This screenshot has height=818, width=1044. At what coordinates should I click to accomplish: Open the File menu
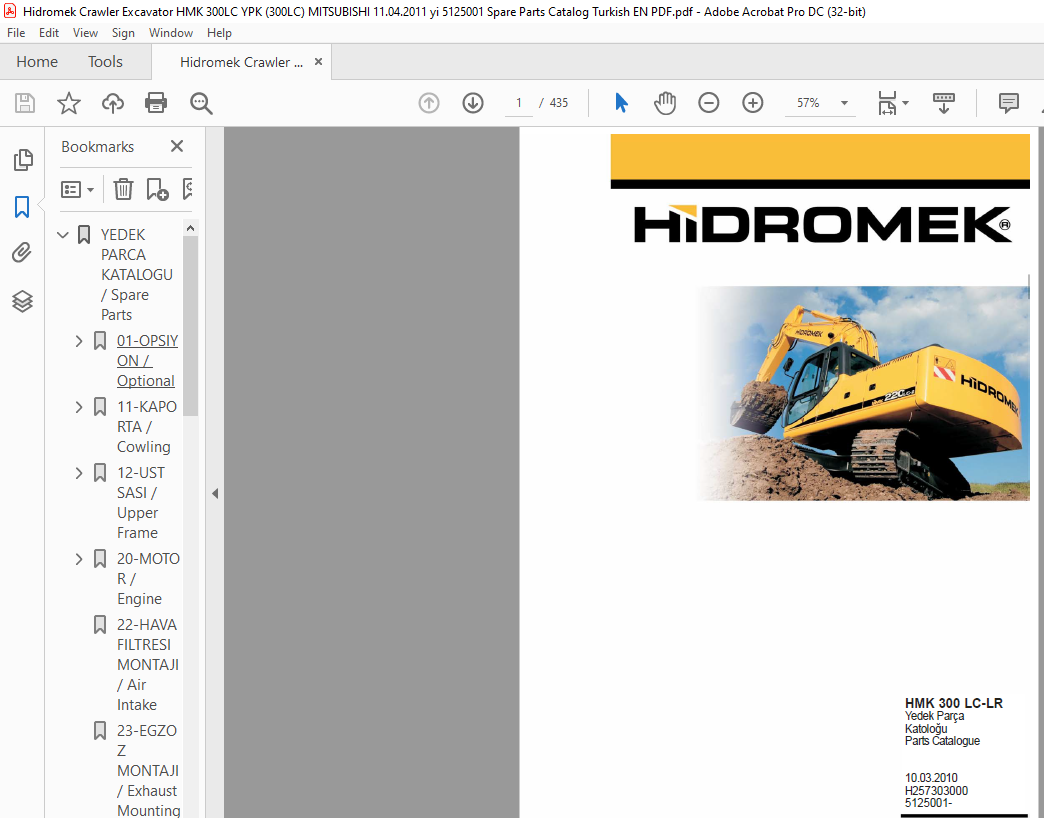tap(16, 33)
